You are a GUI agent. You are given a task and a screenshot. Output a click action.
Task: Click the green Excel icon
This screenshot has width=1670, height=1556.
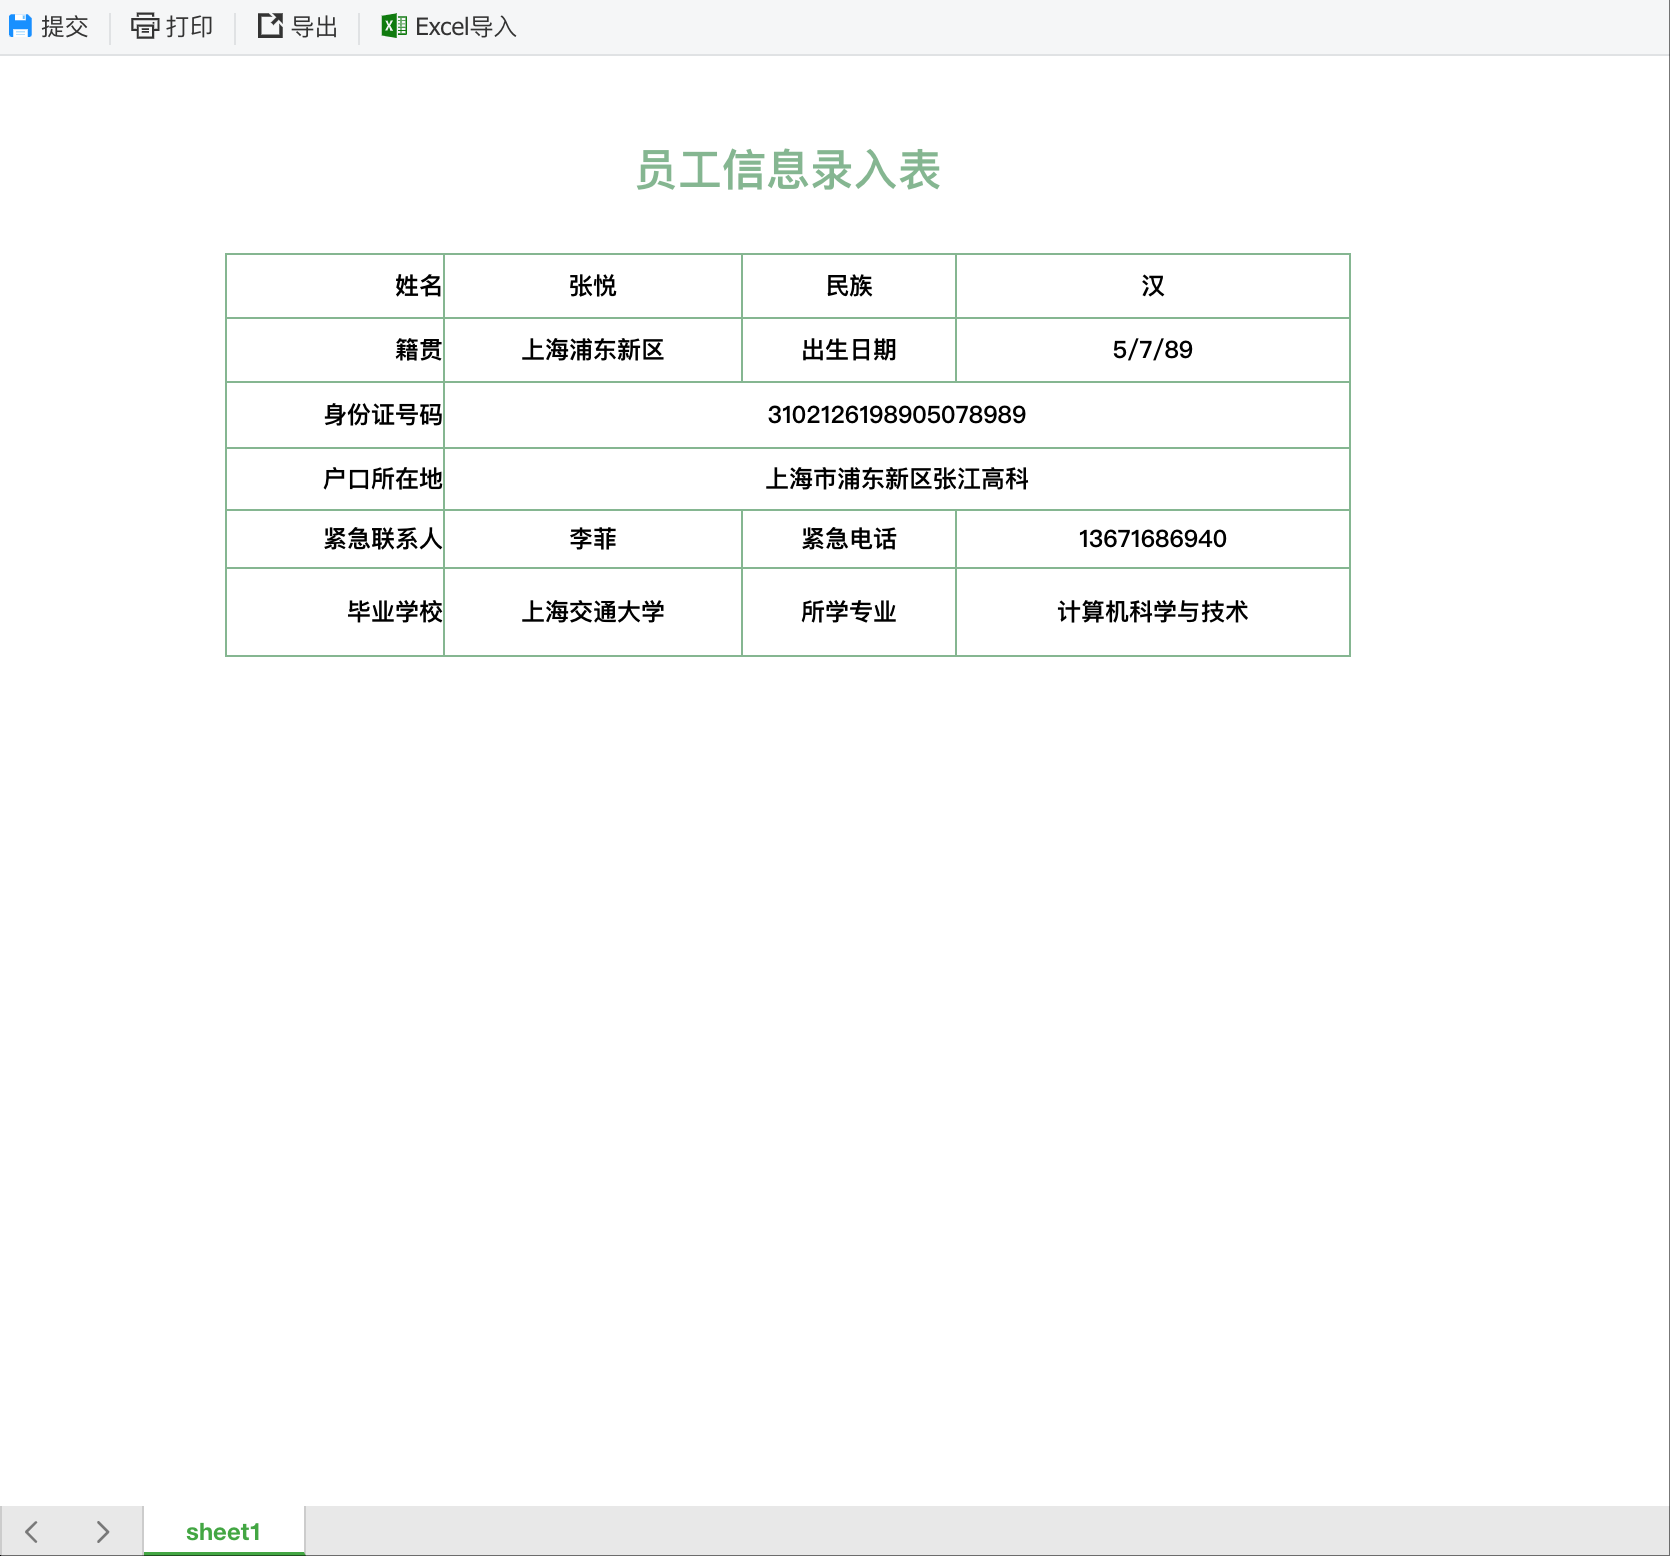point(394,26)
